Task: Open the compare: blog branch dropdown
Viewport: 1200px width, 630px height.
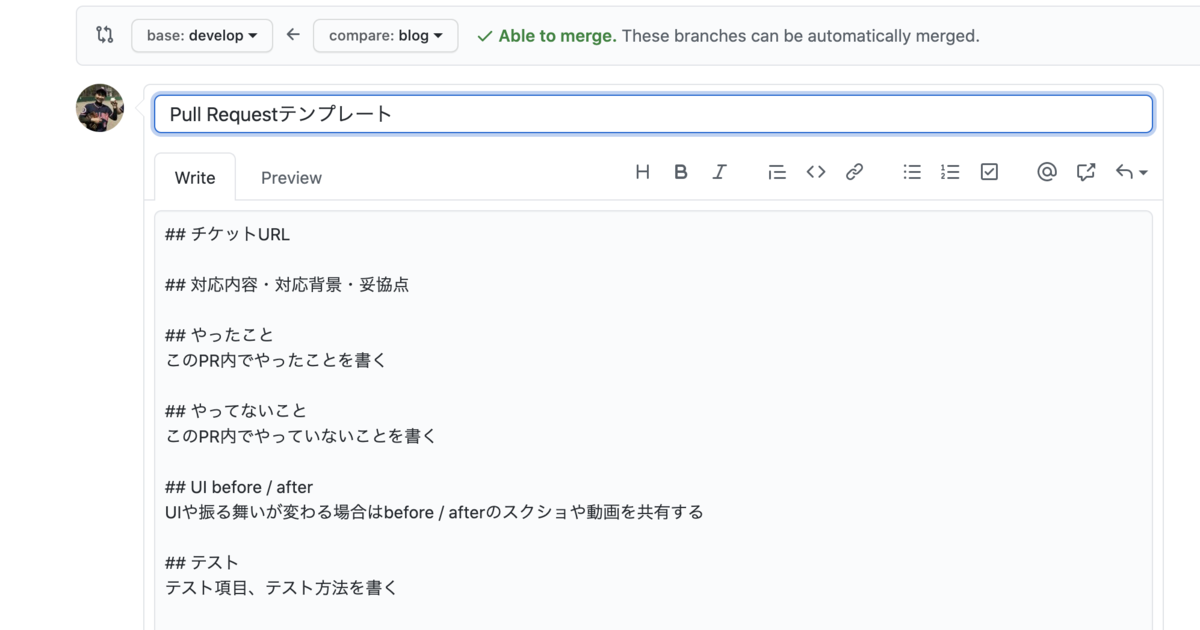Action: (386, 35)
